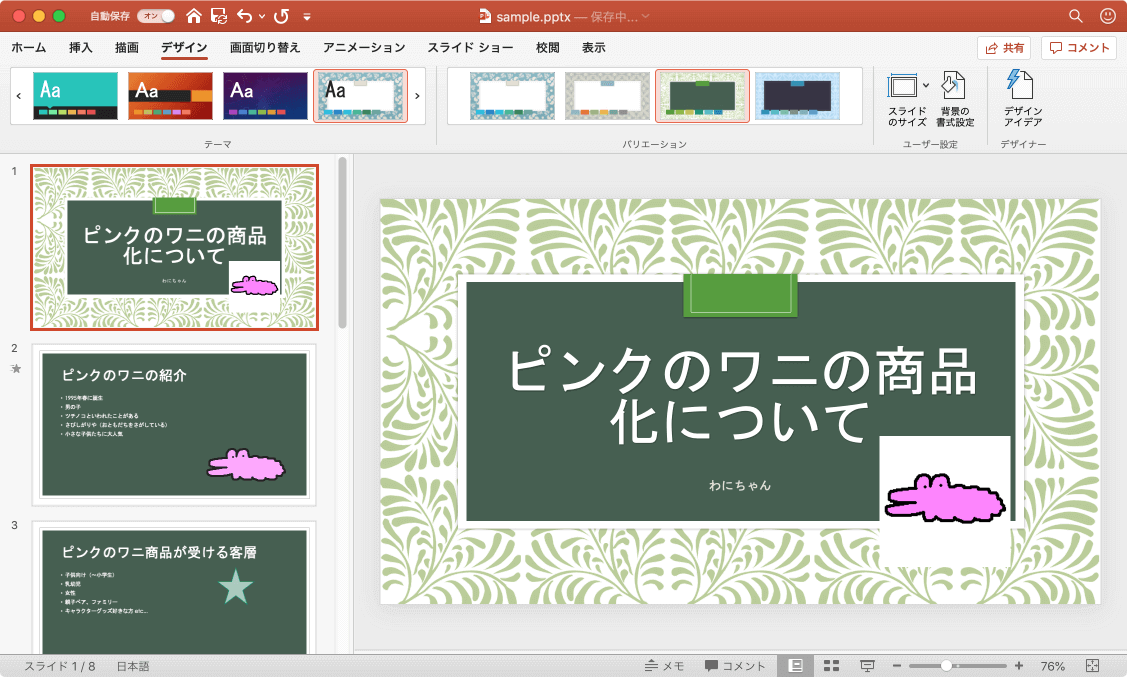The width and height of the screenshot is (1127, 677).
Task: Switch to slide sorter grid view
Action: [x=831, y=666]
